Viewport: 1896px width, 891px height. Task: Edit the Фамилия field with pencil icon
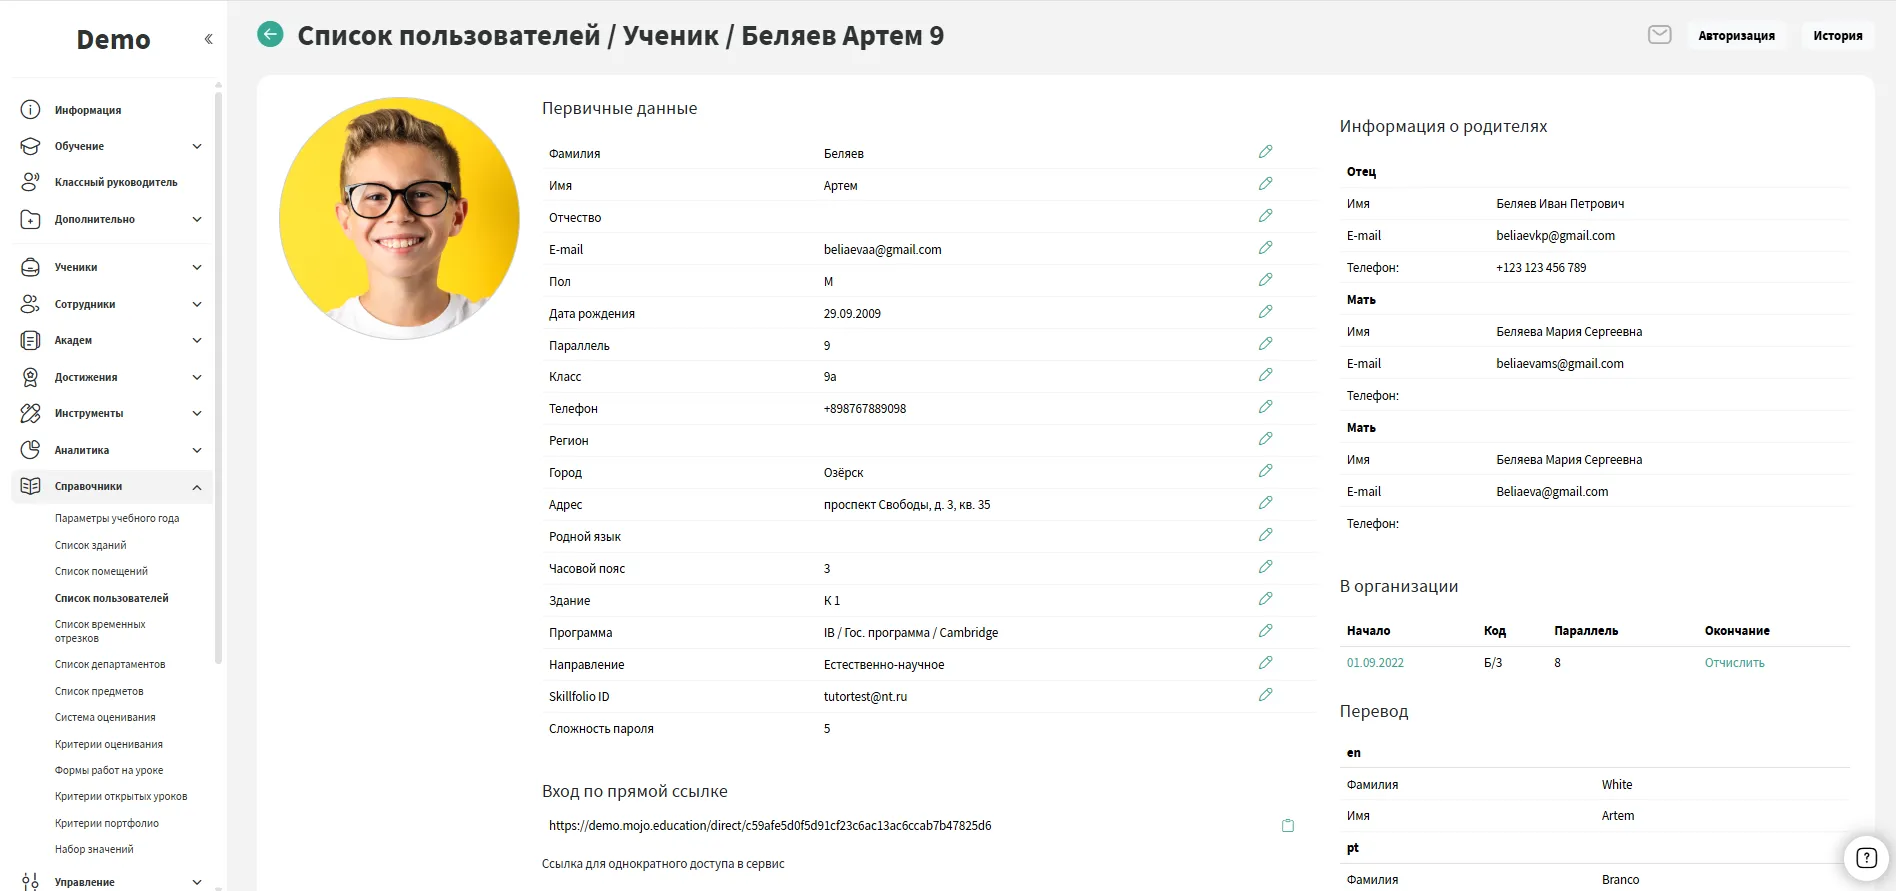point(1265,152)
